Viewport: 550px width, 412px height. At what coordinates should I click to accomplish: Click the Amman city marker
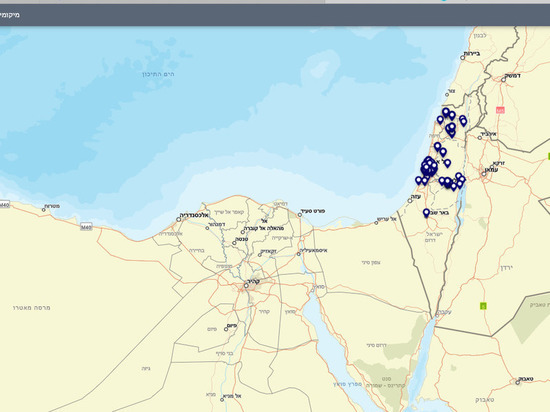coord(484,174)
